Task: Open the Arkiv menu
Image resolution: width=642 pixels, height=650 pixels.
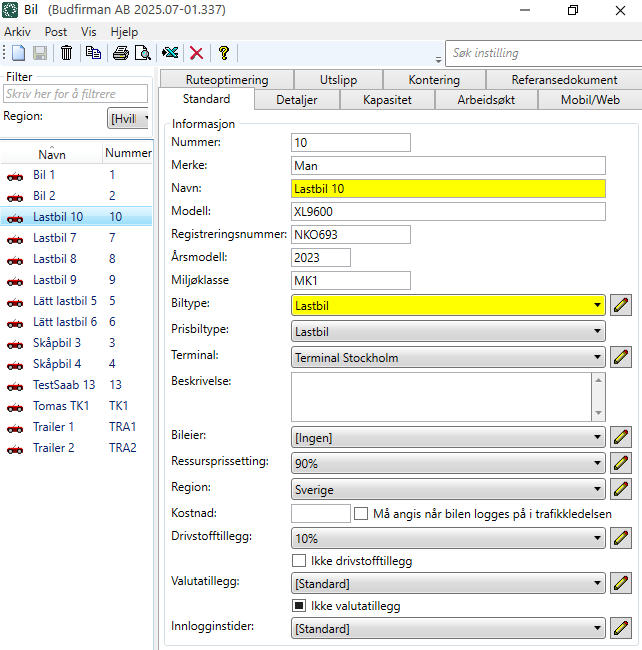Action: coord(18,31)
